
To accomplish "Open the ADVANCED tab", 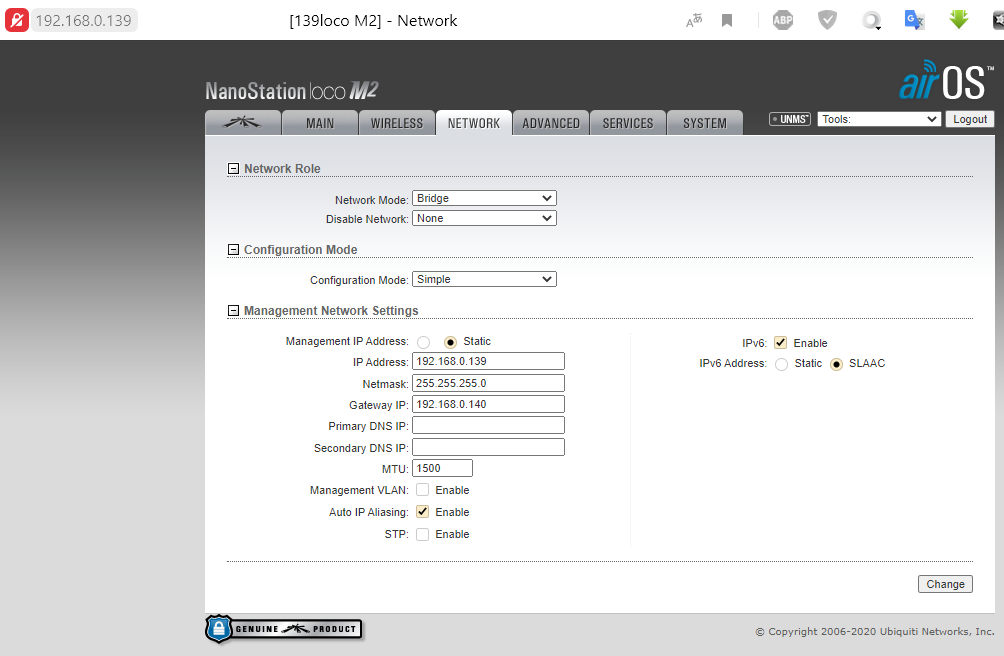I will [551, 123].
